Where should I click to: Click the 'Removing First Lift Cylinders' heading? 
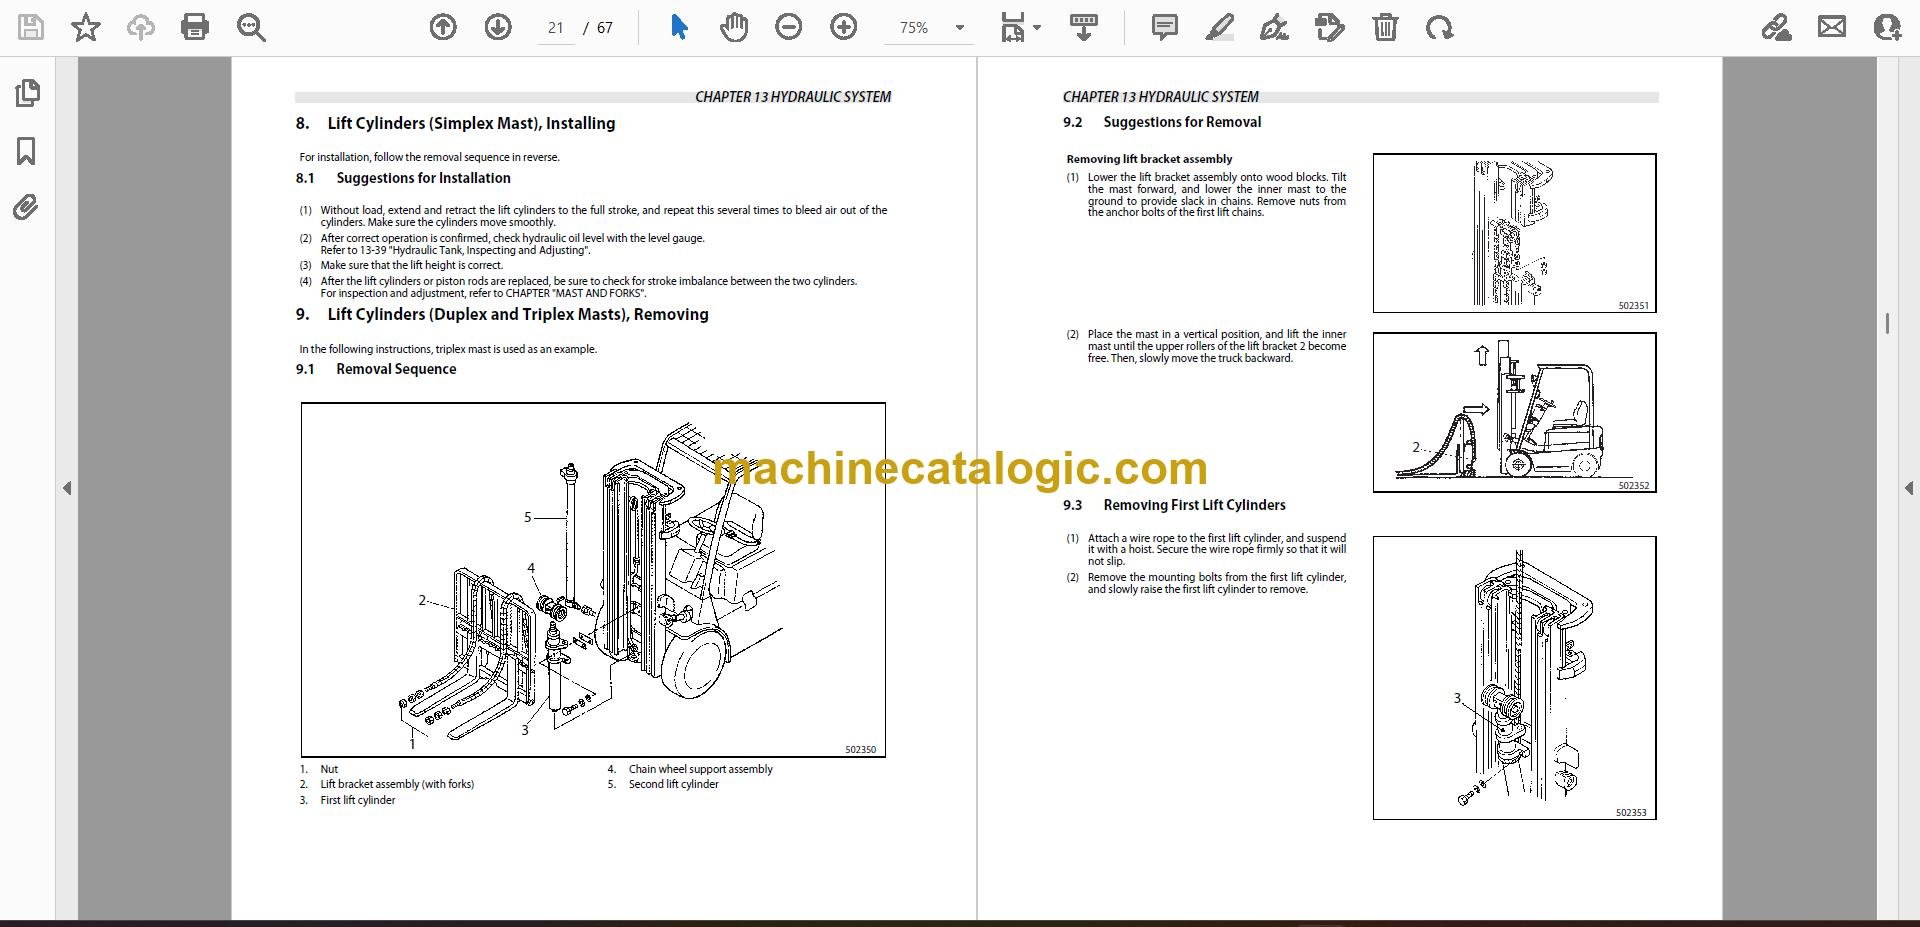[x=1194, y=505]
